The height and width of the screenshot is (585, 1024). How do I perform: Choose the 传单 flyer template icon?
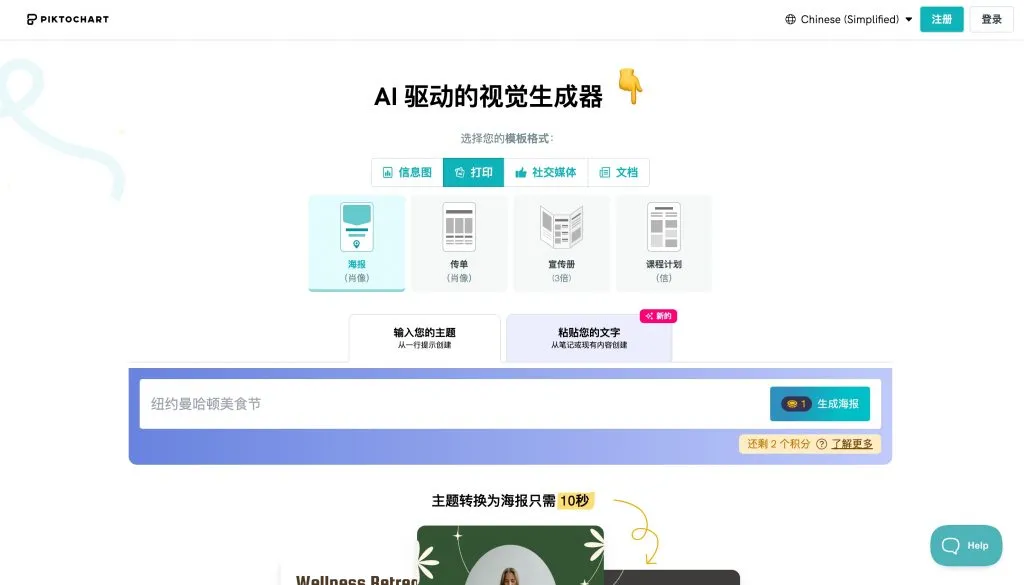click(459, 227)
